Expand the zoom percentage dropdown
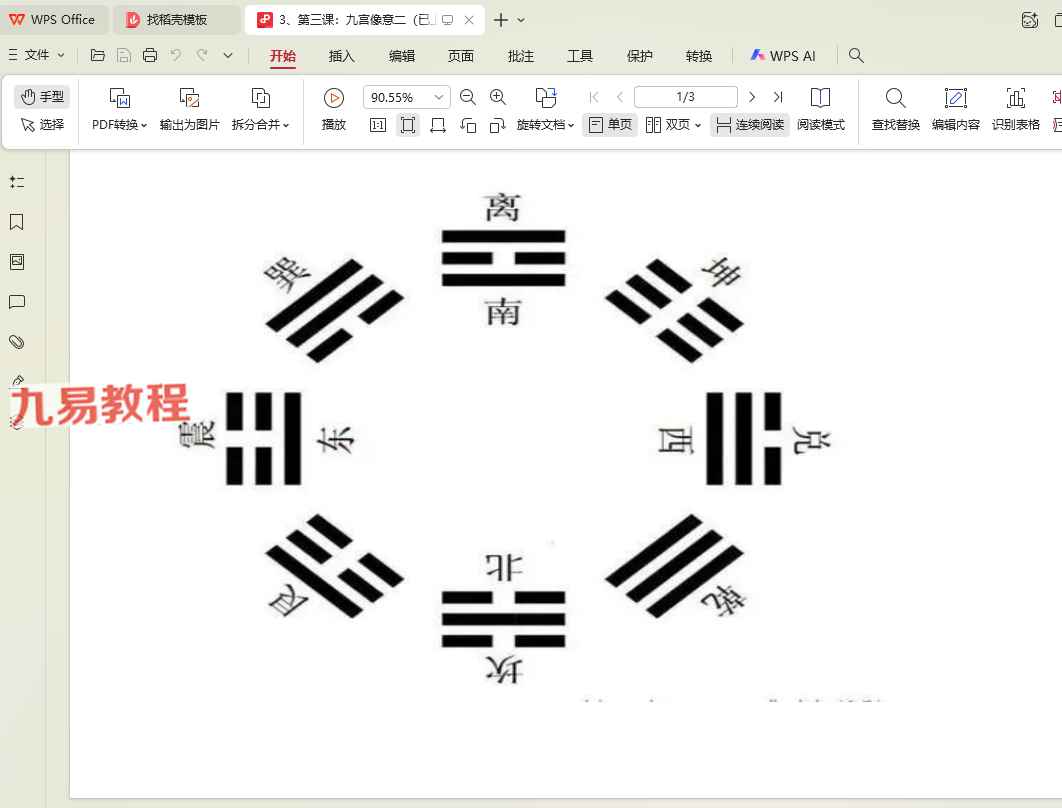This screenshot has height=808, width=1062. (438, 97)
